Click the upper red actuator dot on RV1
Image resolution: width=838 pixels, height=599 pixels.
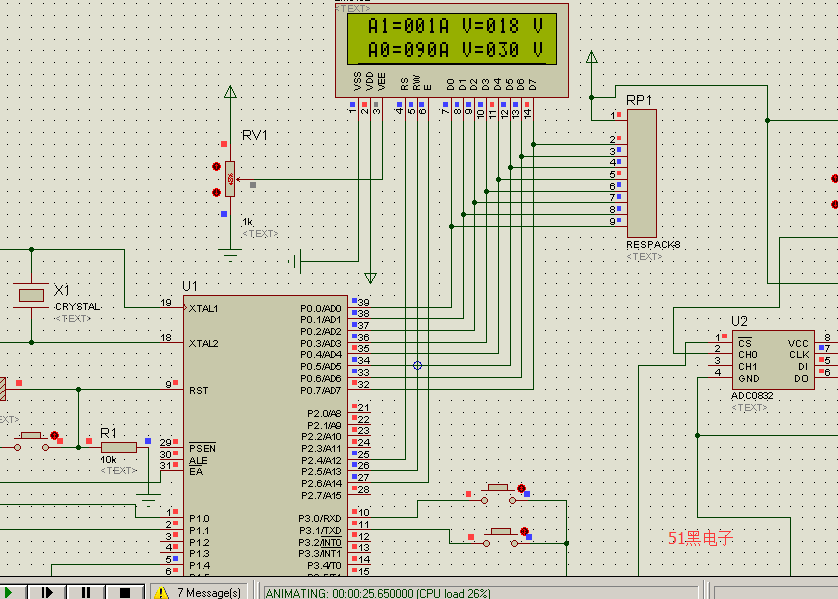click(216, 167)
